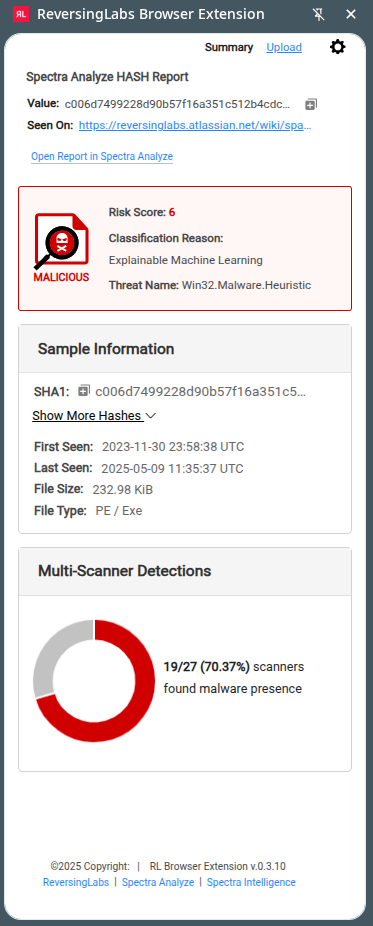Open the settings gear icon
The image size is (373, 926).
point(337,47)
